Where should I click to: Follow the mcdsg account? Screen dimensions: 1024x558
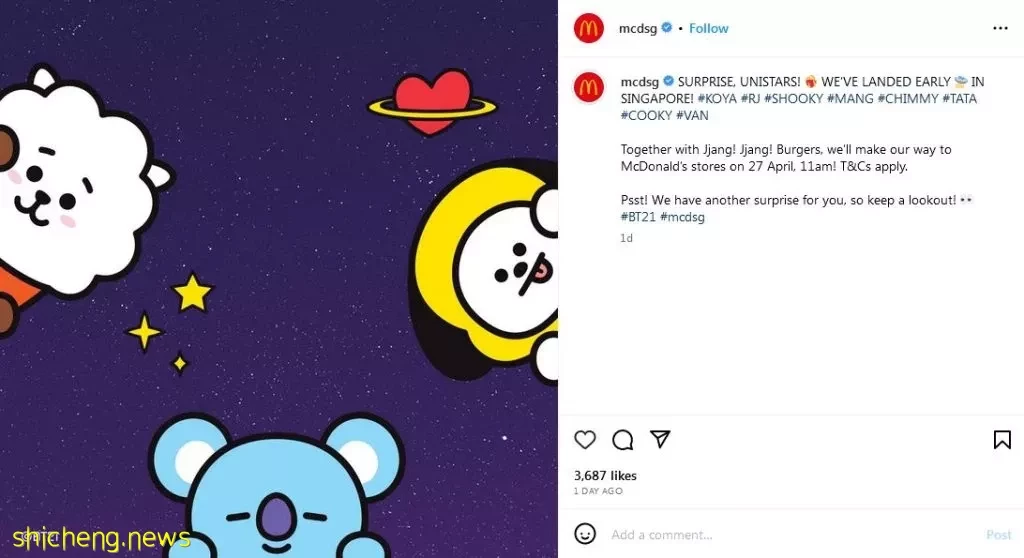point(709,28)
